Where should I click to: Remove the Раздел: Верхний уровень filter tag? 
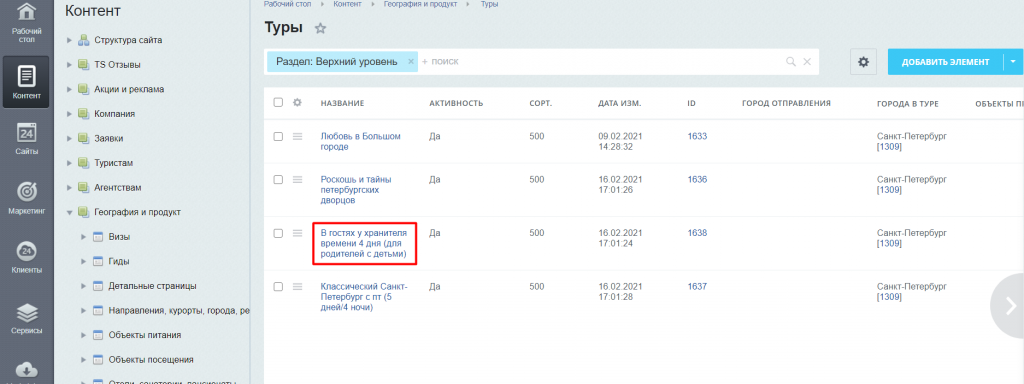(411, 61)
